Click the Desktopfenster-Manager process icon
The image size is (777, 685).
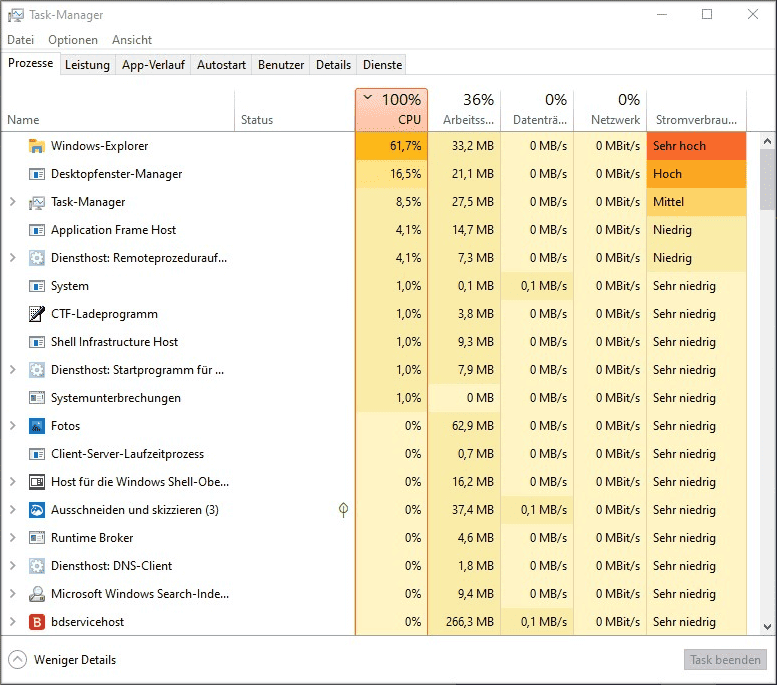(x=37, y=174)
